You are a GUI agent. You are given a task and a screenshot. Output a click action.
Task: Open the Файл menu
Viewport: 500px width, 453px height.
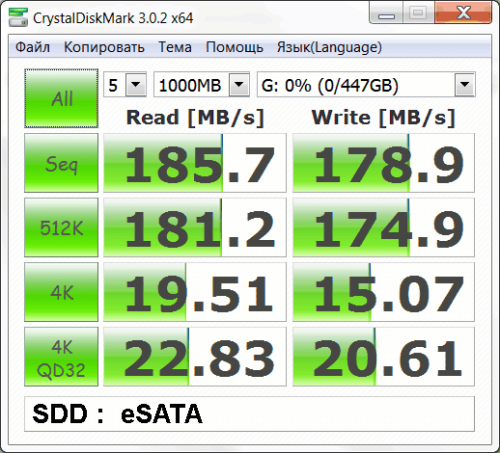point(32,47)
